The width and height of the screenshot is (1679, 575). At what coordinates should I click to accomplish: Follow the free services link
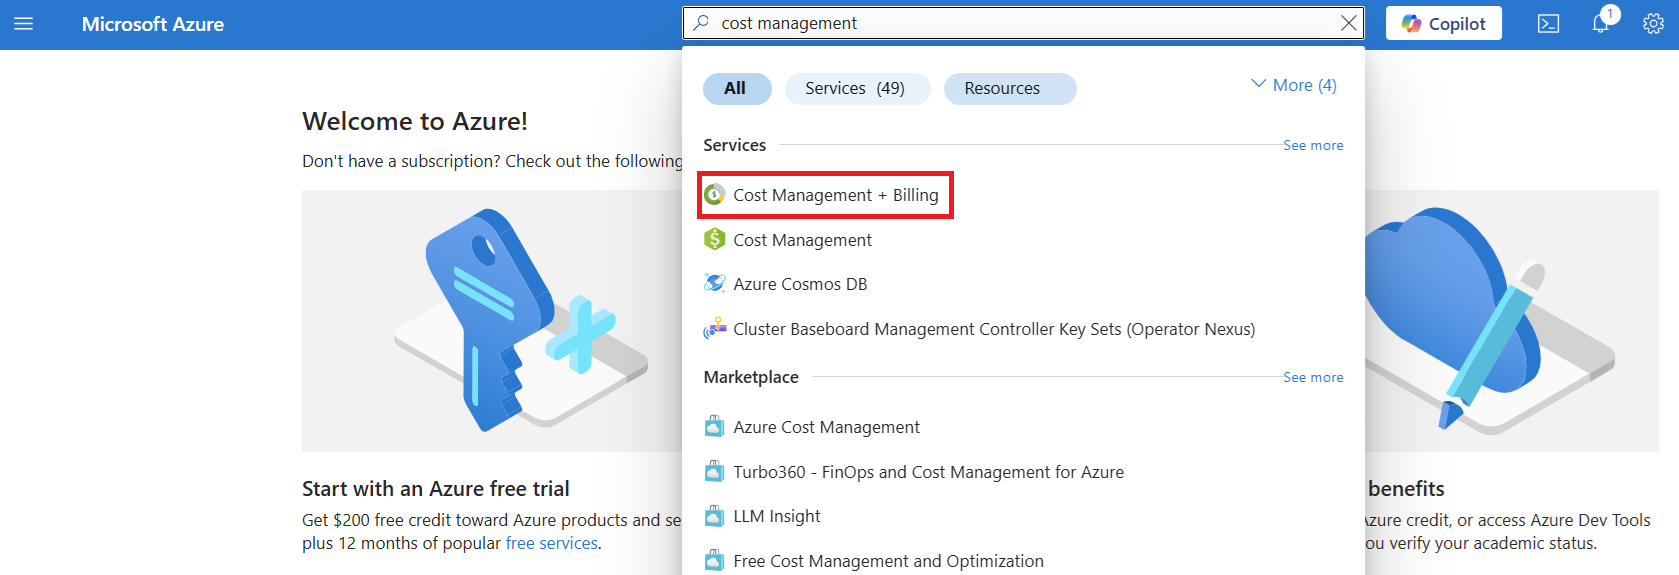pyautogui.click(x=551, y=543)
